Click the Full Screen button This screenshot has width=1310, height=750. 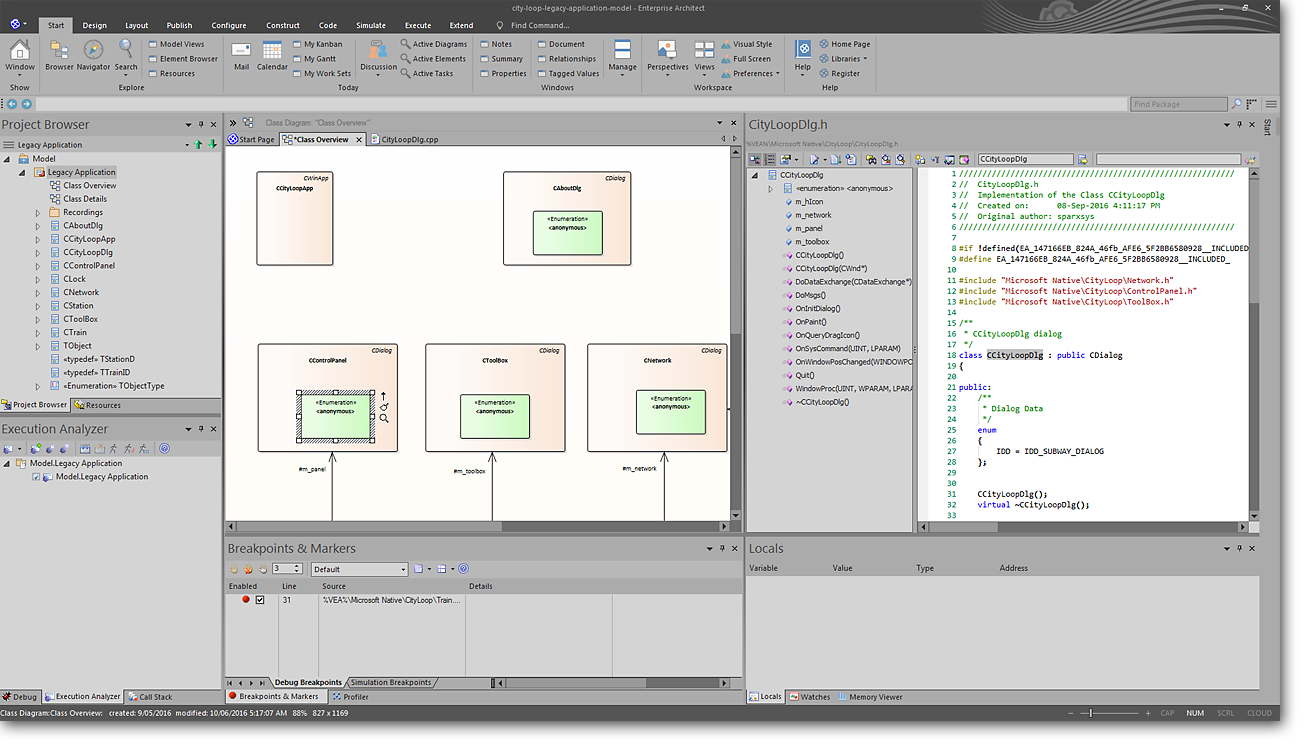pyautogui.click(x=750, y=59)
